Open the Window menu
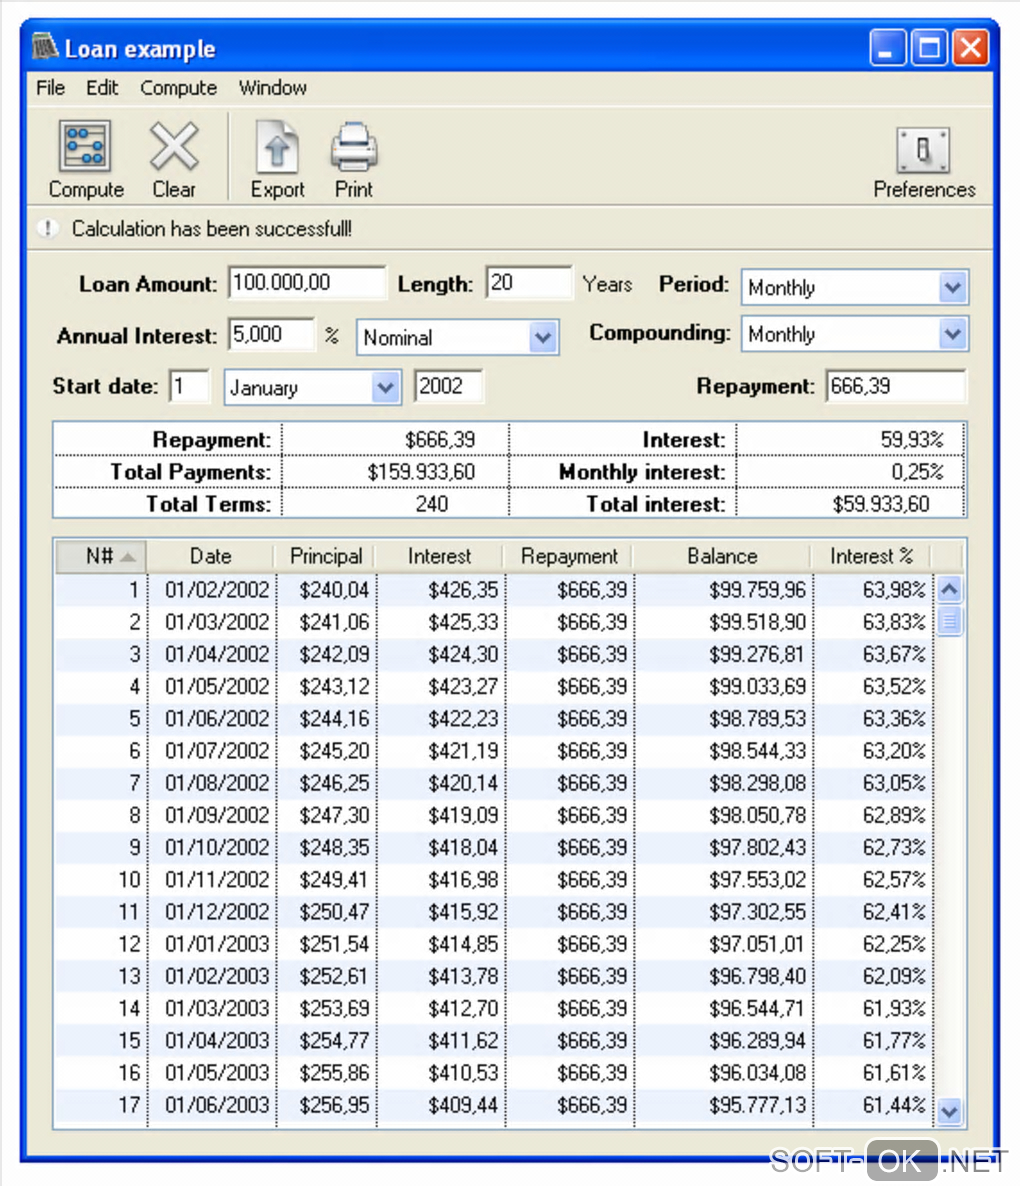The image size is (1020, 1186). [272, 88]
